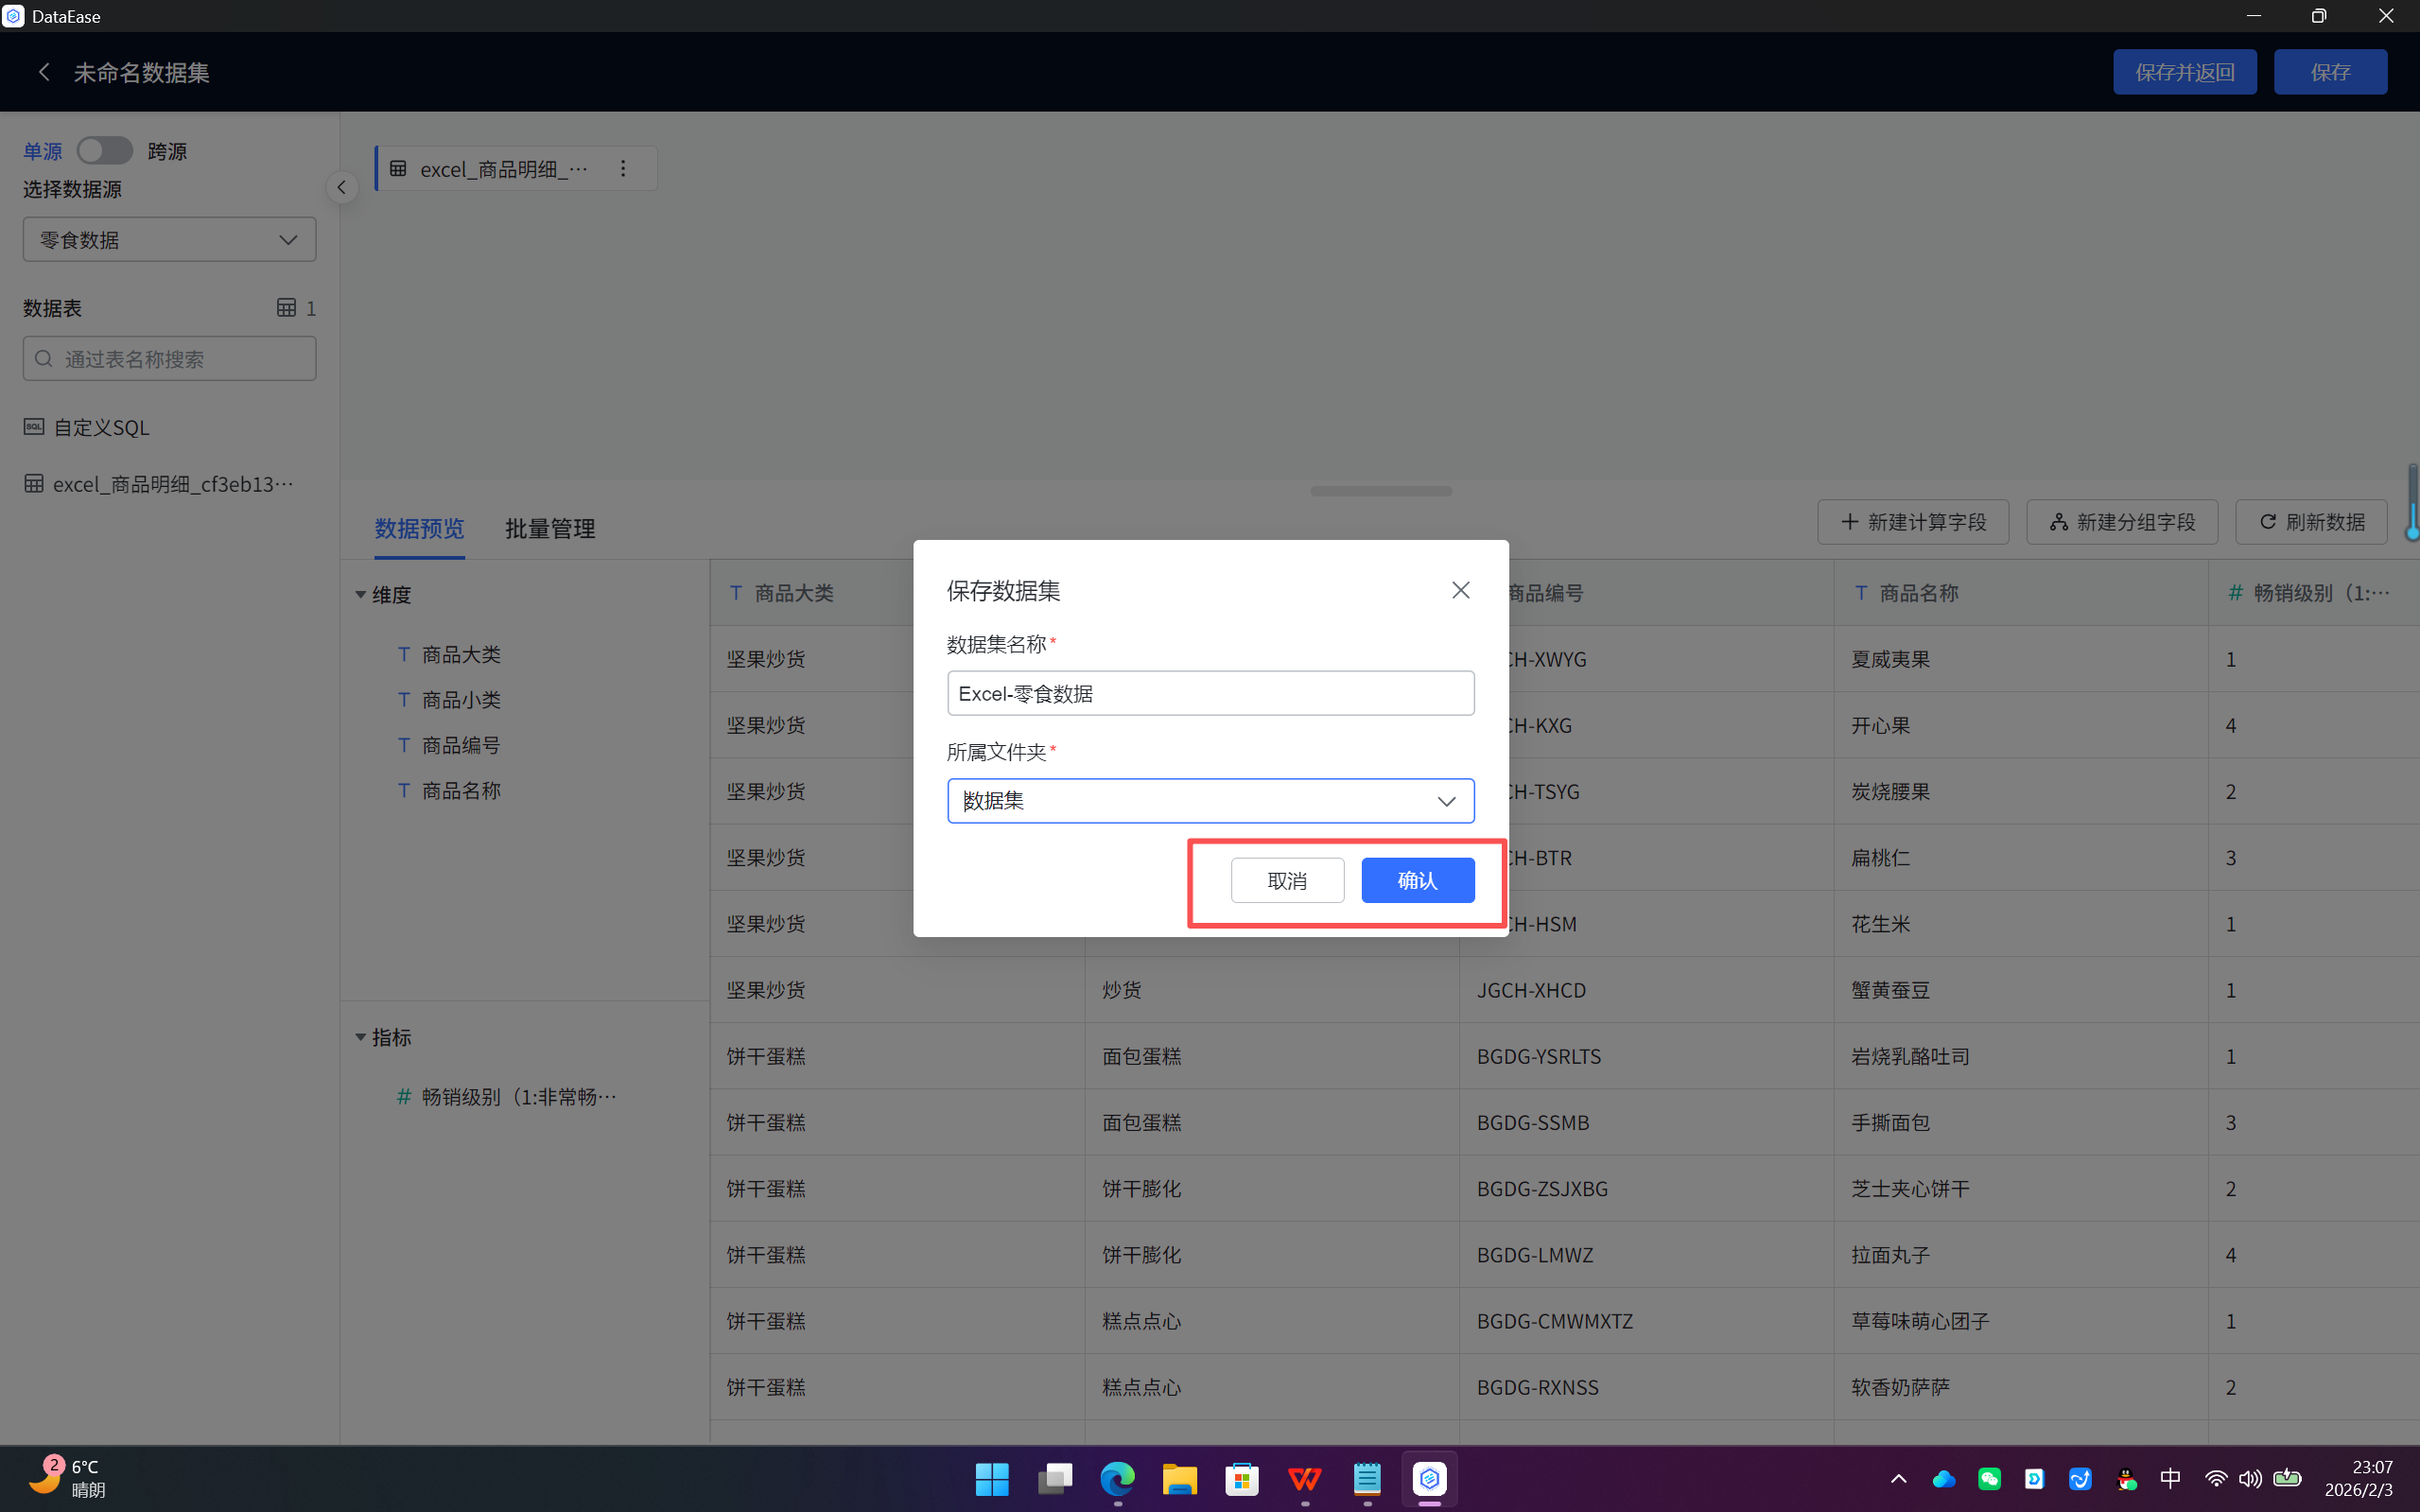2420x1512 pixels.
Task: Click 刷新数据 refresh button
Action: pyautogui.click(x=2312, y=522)
